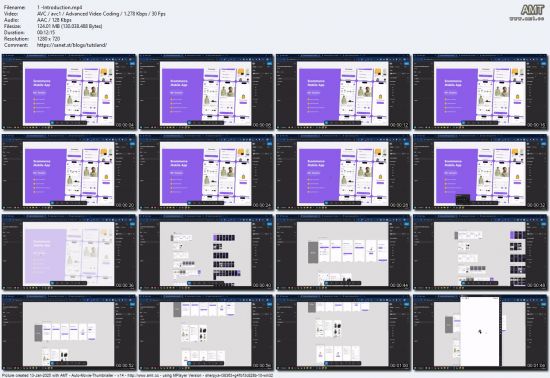The image size is (550, 378).
Task: Open the thumbnail stamped 00:00:08
Action: (206, 92)
